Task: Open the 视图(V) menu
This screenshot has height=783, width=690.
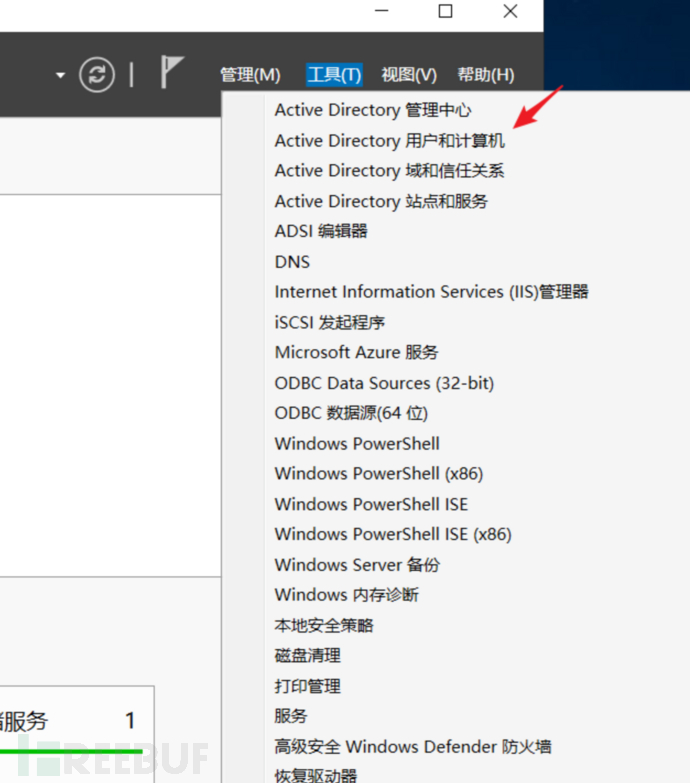Action: coord(409,75)
